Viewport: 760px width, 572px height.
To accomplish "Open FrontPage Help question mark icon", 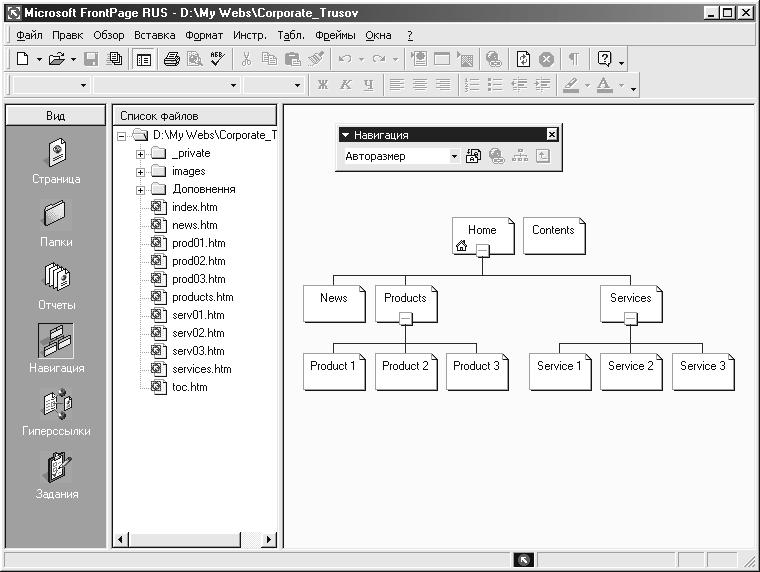I will (604, 59).
